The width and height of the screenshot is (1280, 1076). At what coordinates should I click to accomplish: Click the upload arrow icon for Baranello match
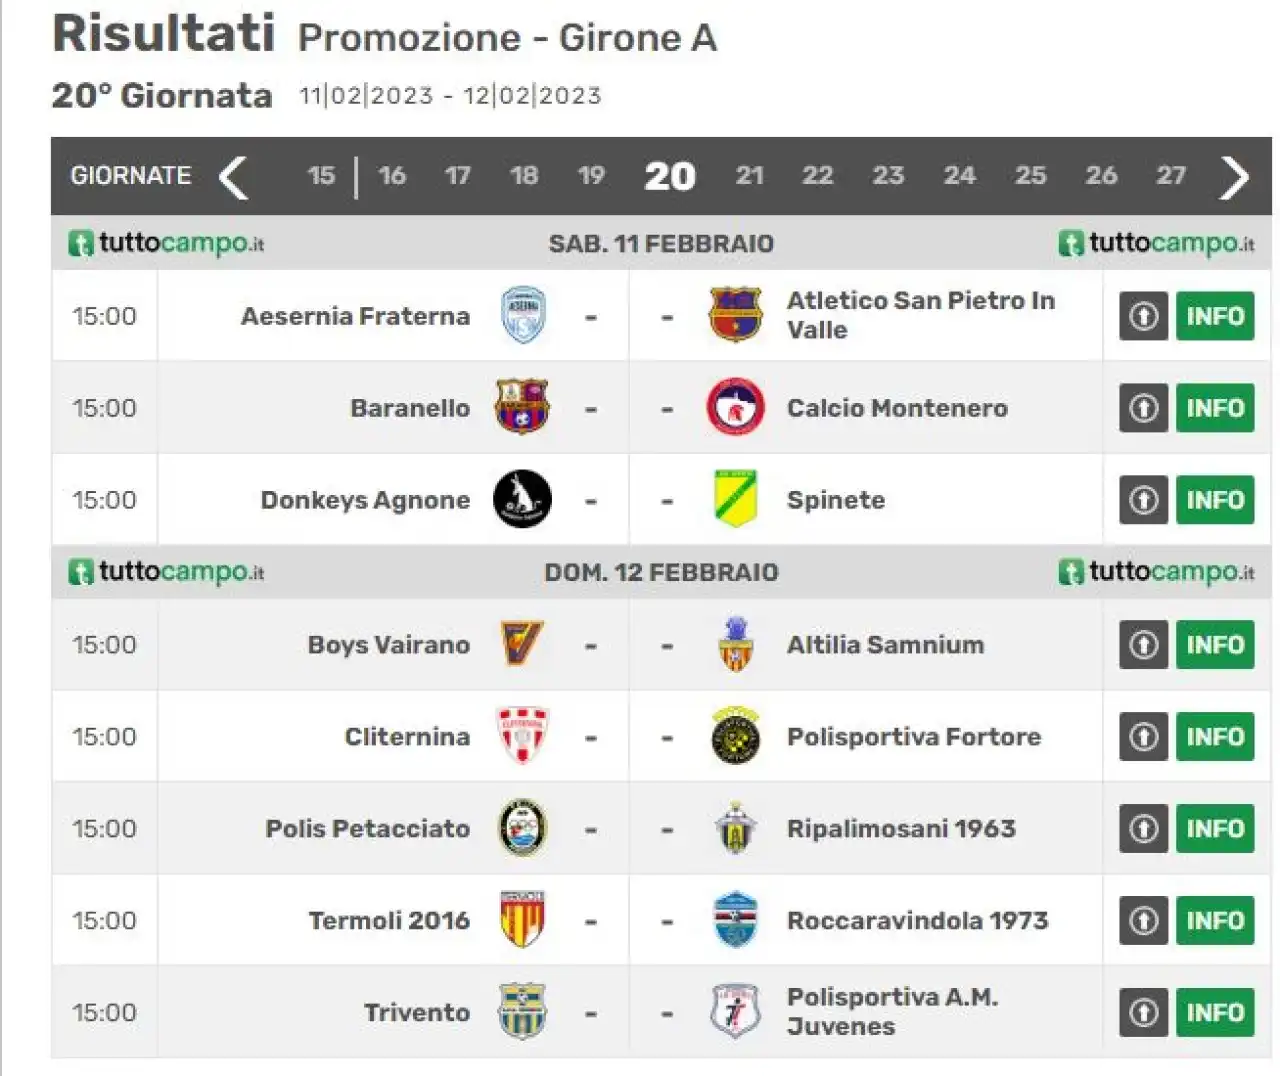[x=1143, y=408]
